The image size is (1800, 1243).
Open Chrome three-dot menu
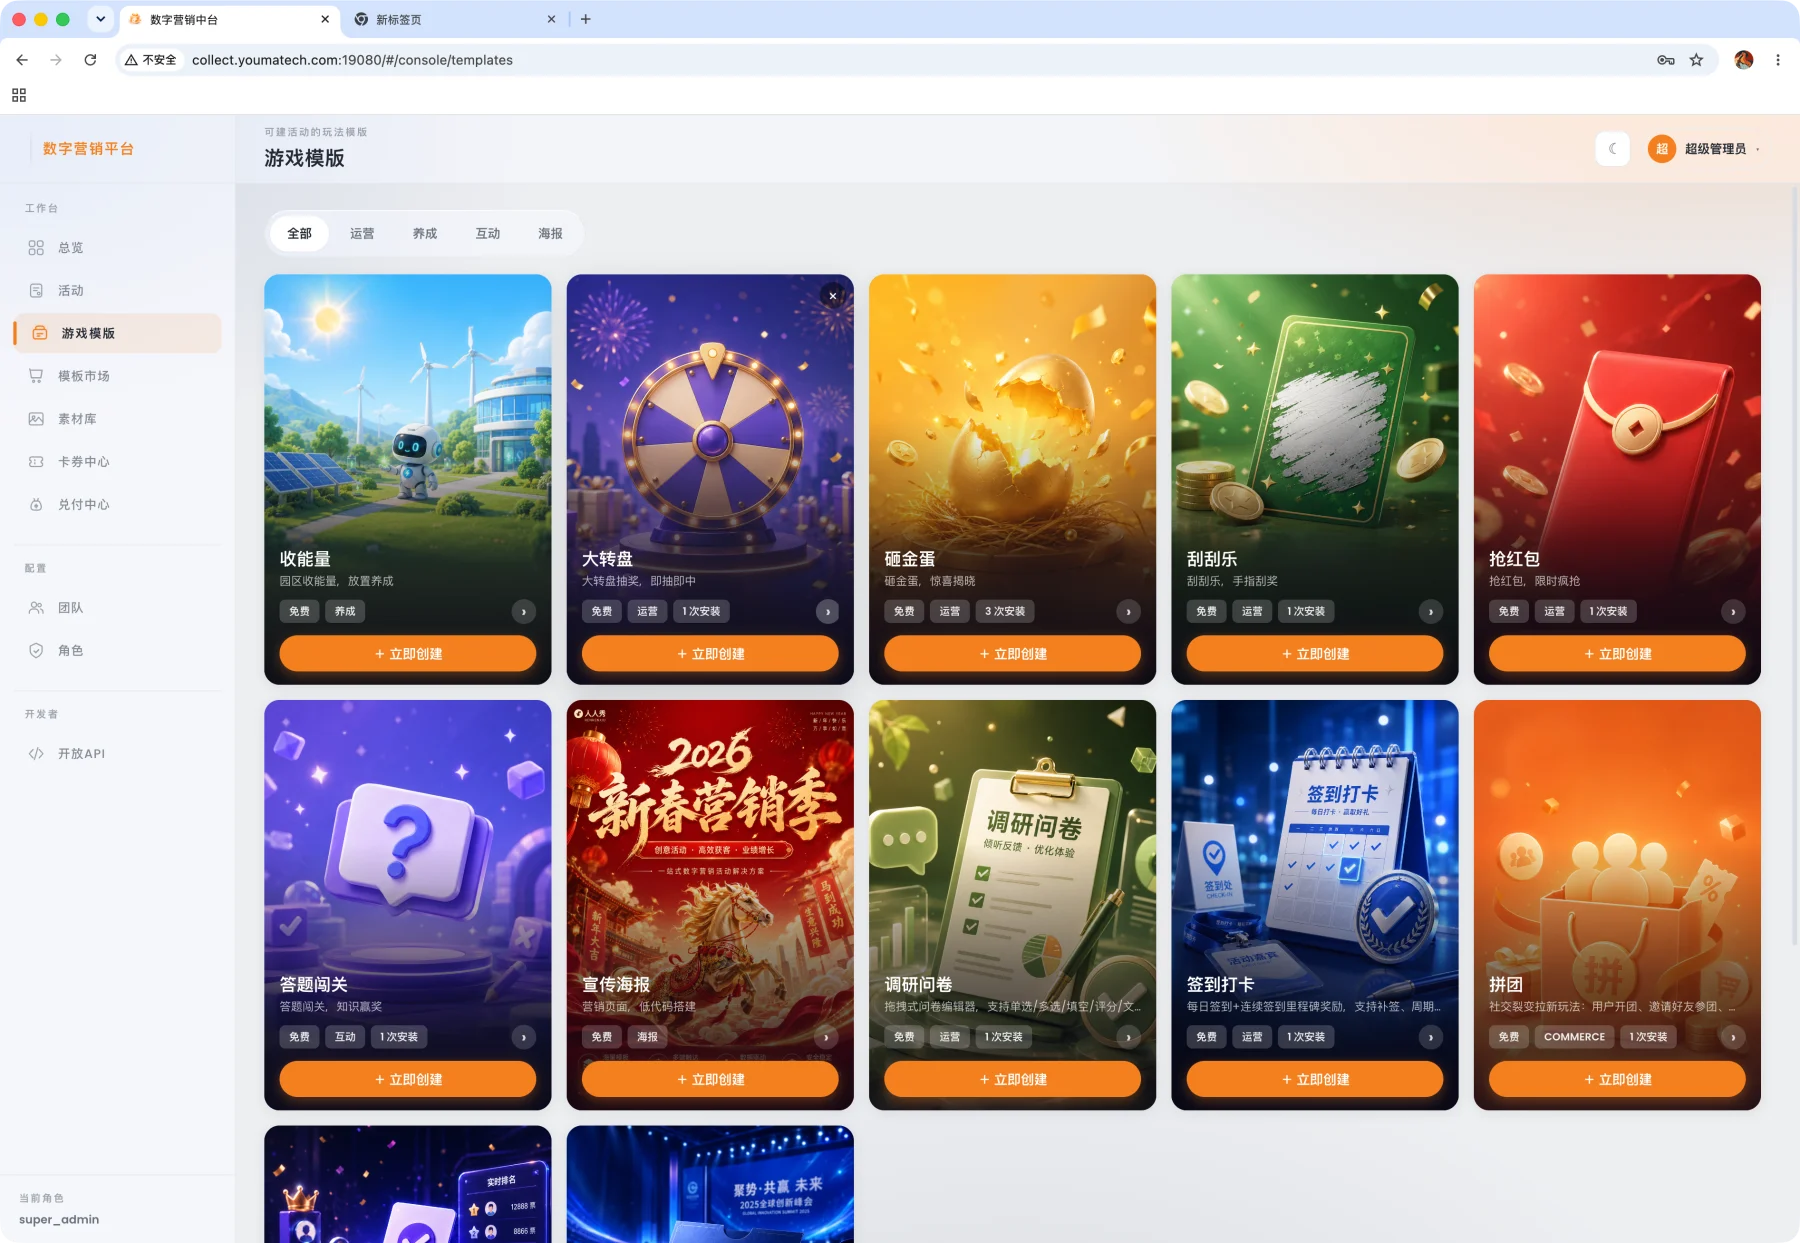click(x=1778, y=60)
